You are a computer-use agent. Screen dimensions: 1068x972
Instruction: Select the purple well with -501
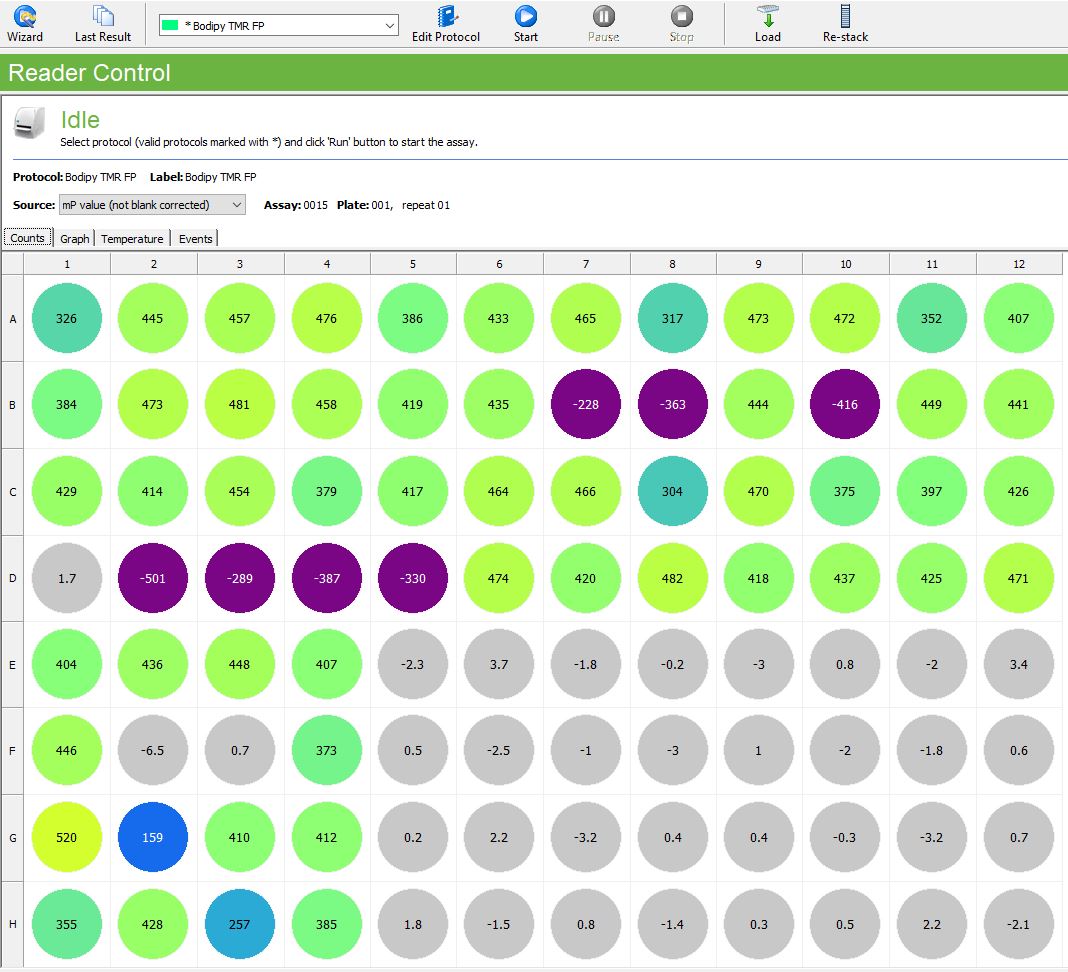tap(153, 578)
